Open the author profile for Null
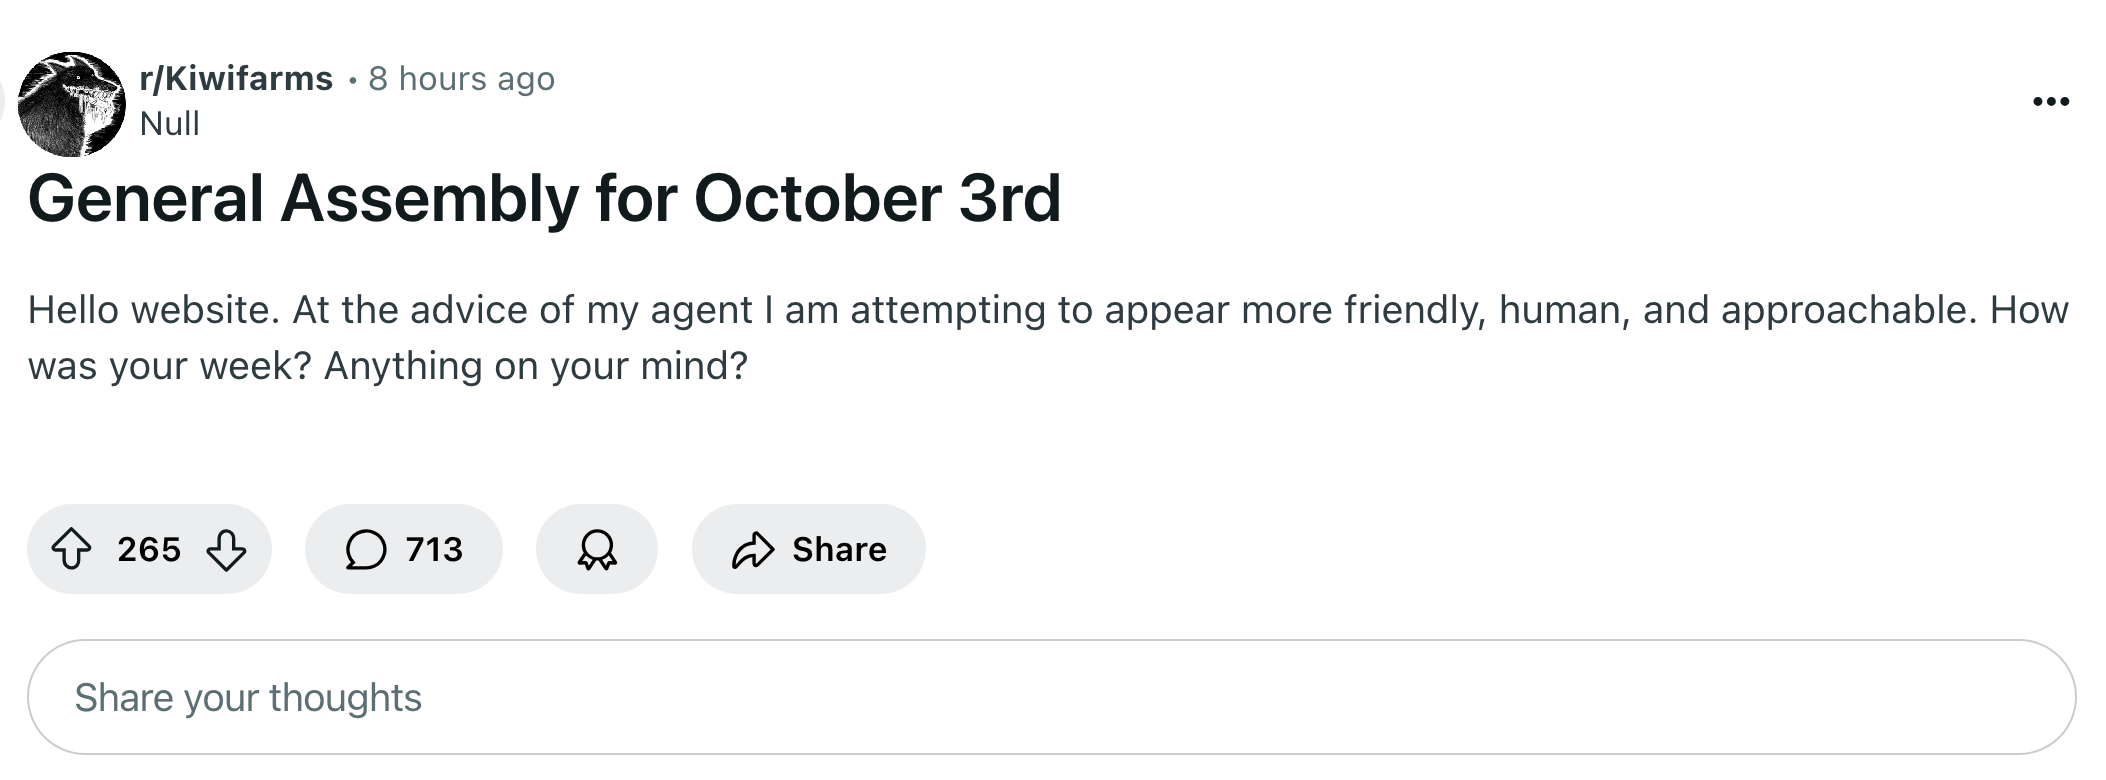2106x780 pixels. (170, 124)
